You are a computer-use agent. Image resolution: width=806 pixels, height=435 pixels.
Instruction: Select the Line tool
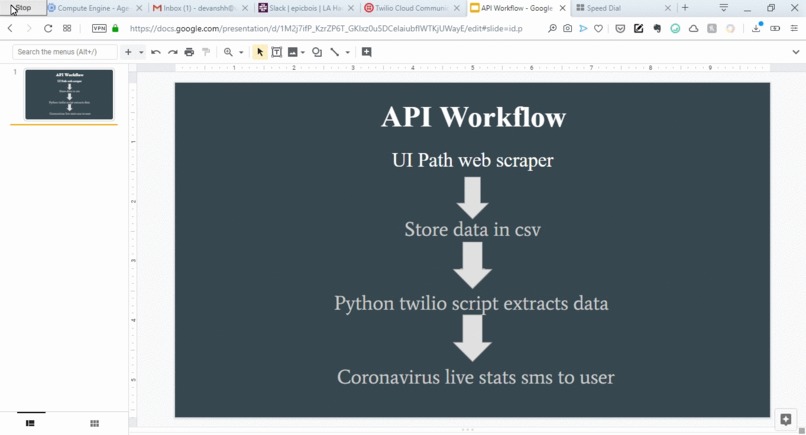[x=335, y=52]
